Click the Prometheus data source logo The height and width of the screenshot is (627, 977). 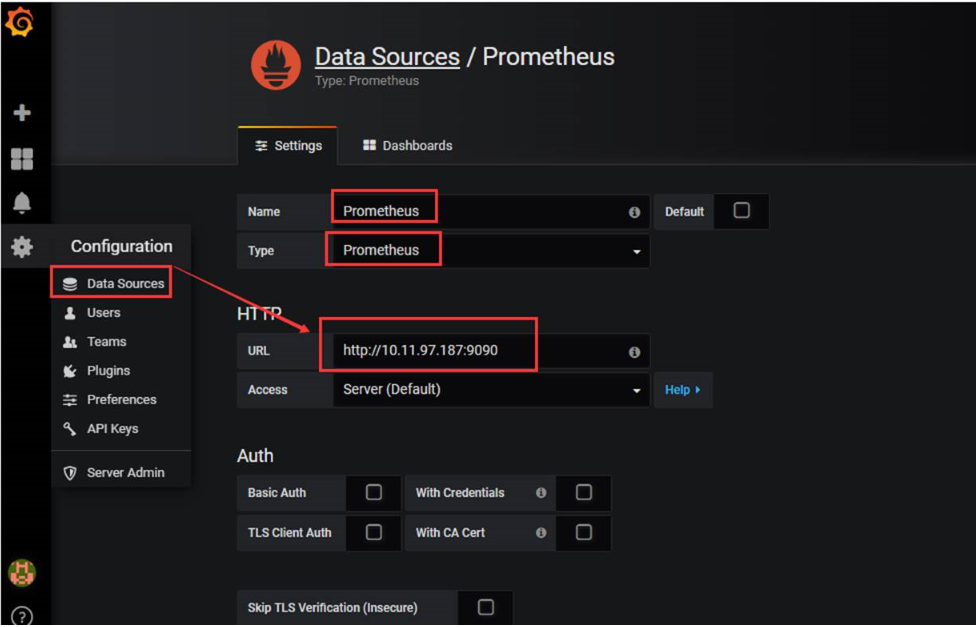coord(273,64)
